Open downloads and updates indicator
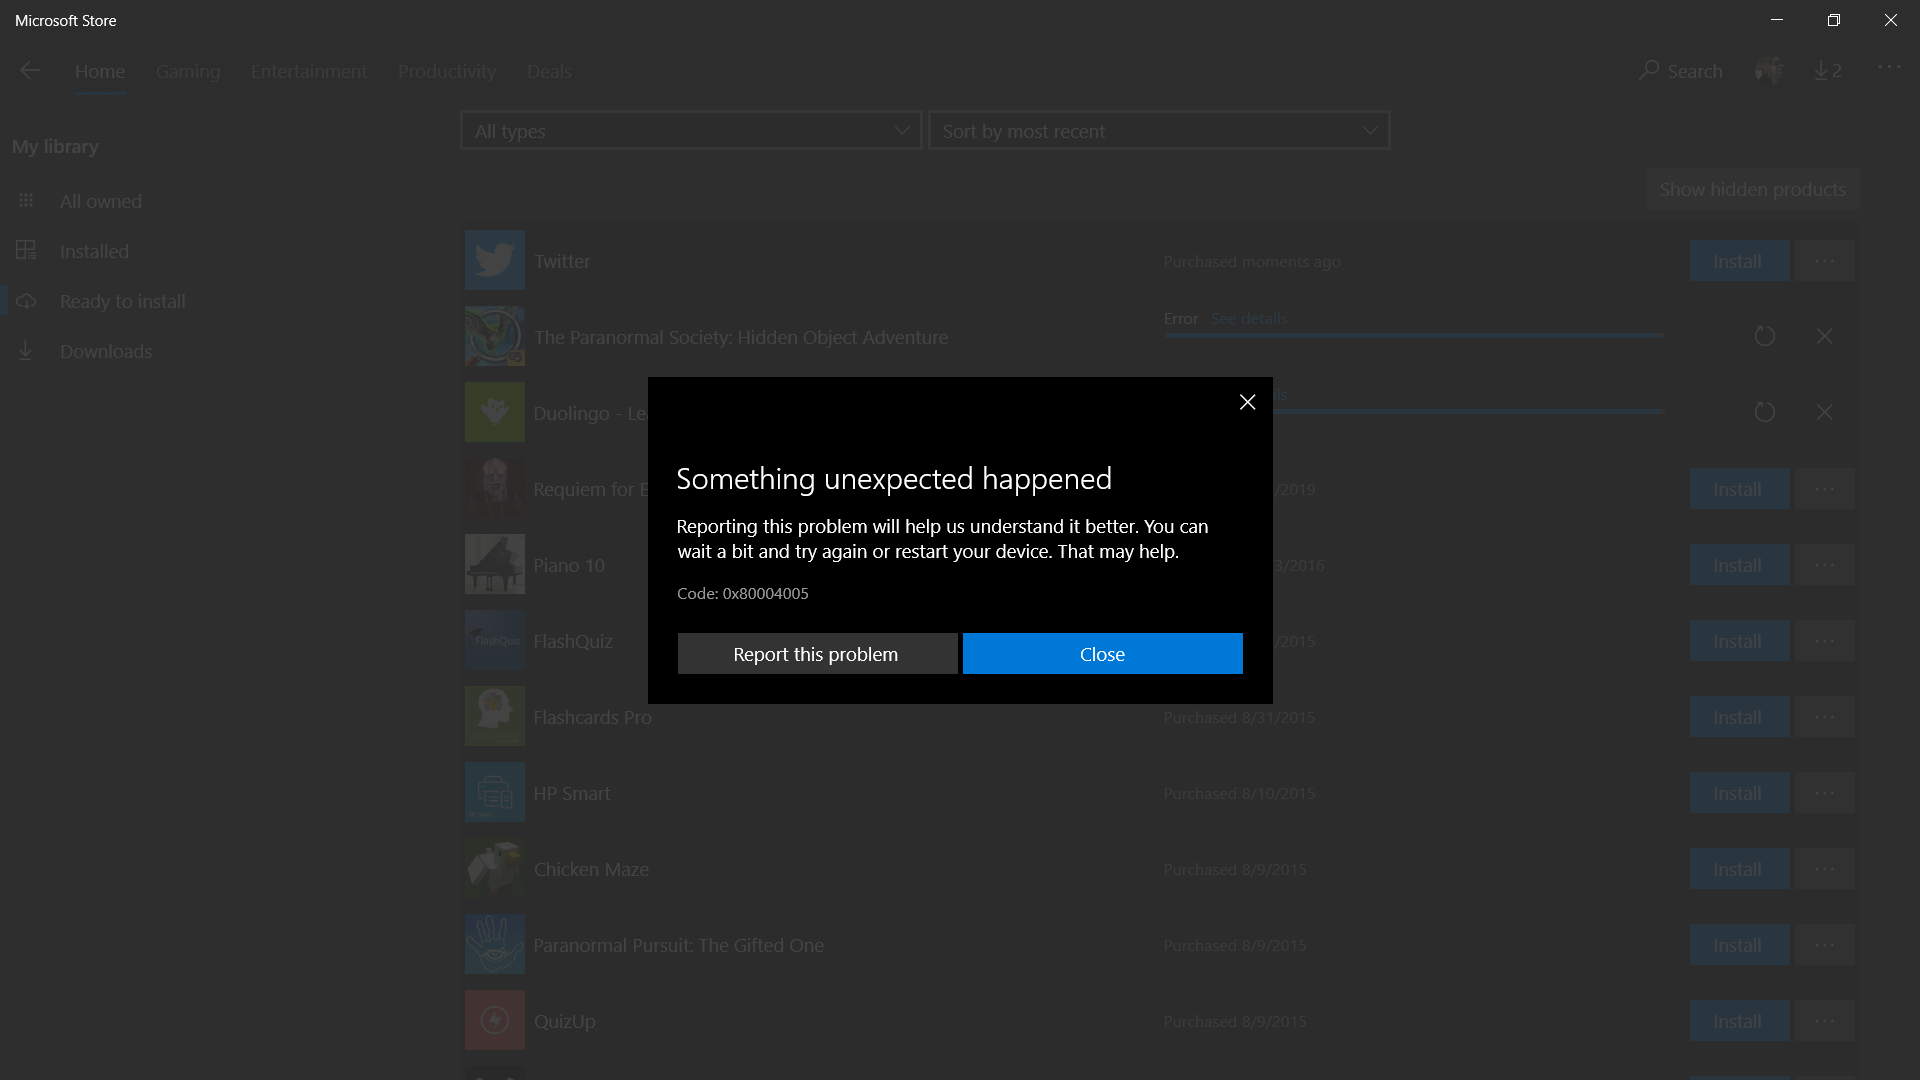The height and width of the screenshot is (1080, 1920). tap(1828, 70)
